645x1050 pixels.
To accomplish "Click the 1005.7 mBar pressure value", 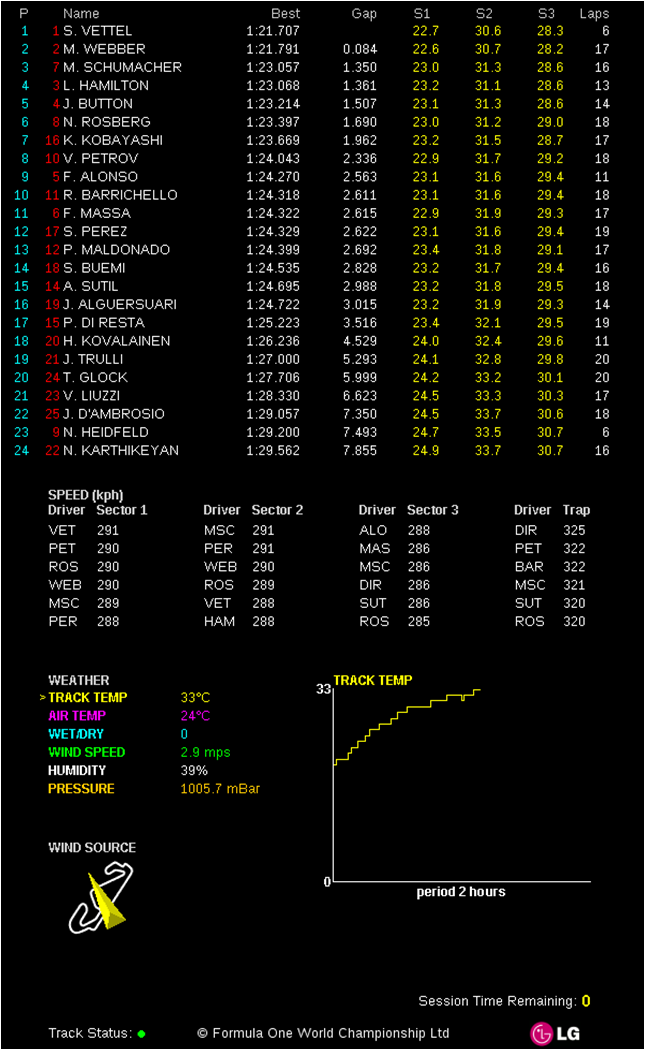I will click(220, 789).
